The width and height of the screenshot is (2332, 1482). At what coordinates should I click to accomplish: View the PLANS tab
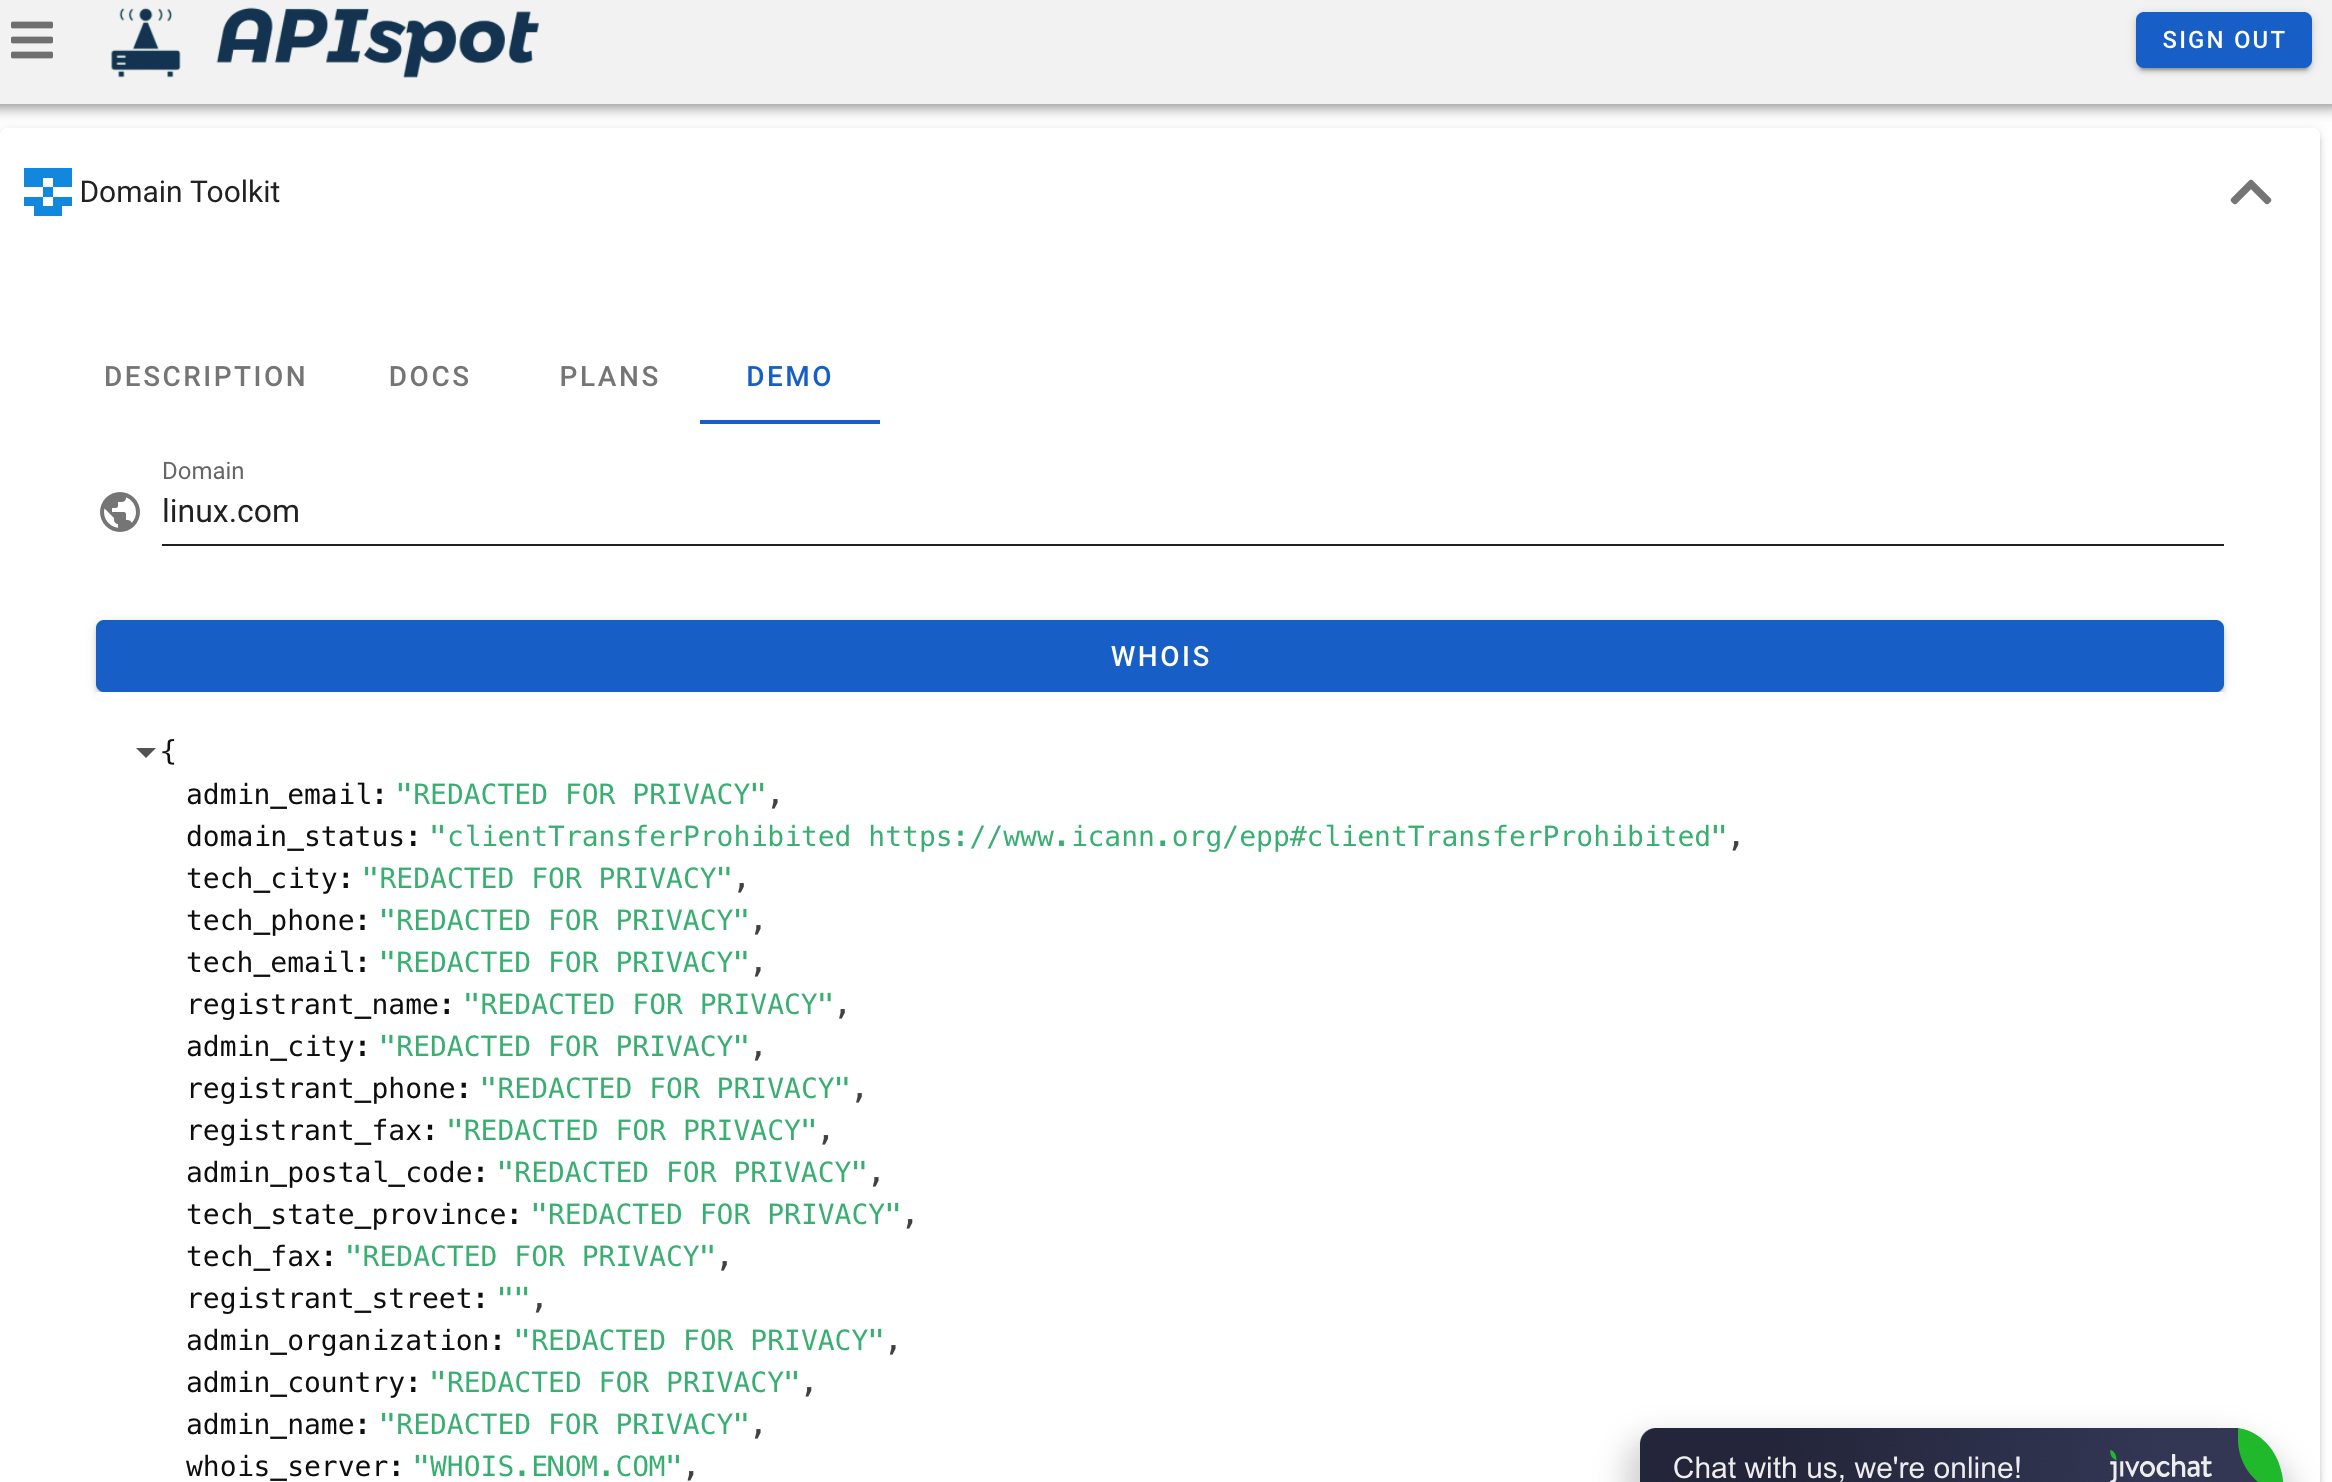click(609, 377)
